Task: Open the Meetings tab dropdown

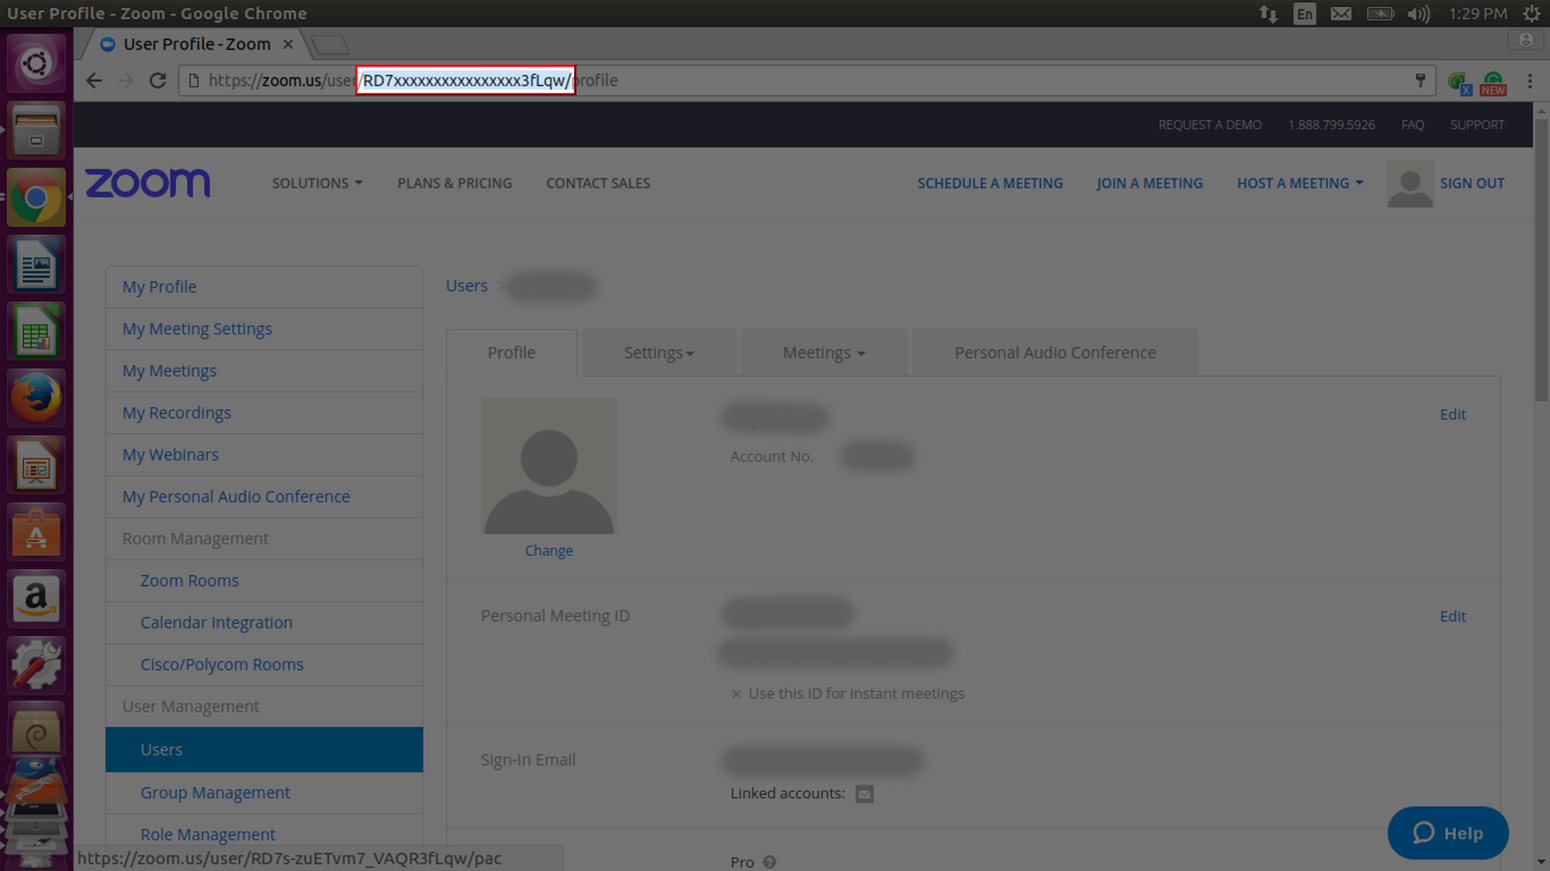Action: (x=824, y=353)
